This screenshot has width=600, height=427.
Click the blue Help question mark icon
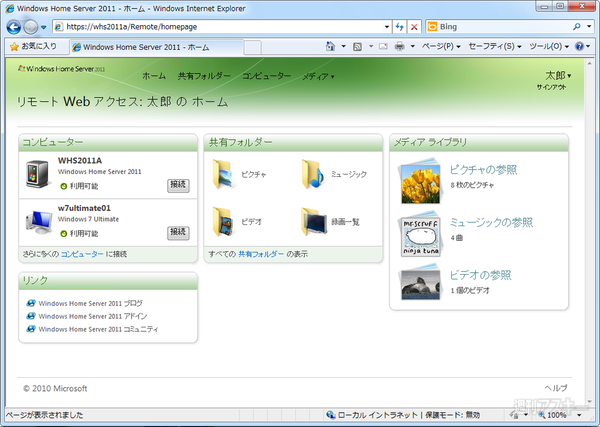579,46
